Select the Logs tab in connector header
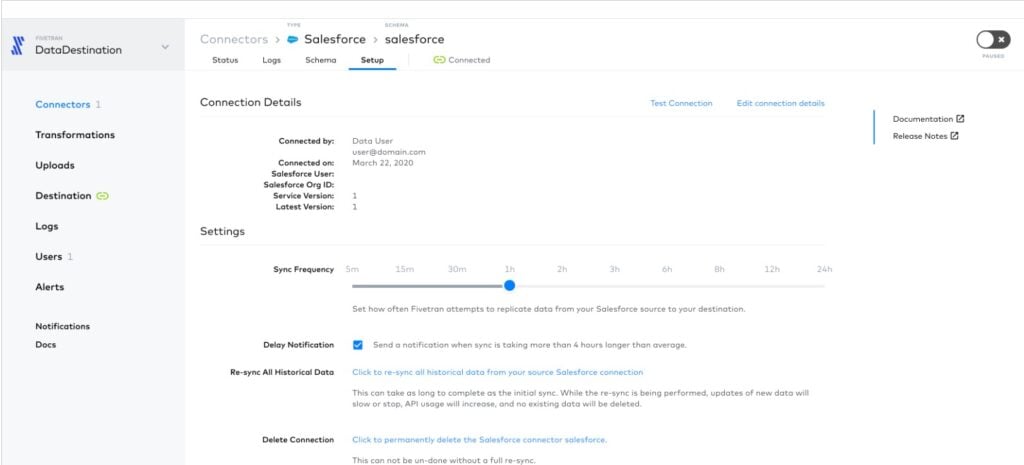1024x465 pixels. tap(272, 60)
